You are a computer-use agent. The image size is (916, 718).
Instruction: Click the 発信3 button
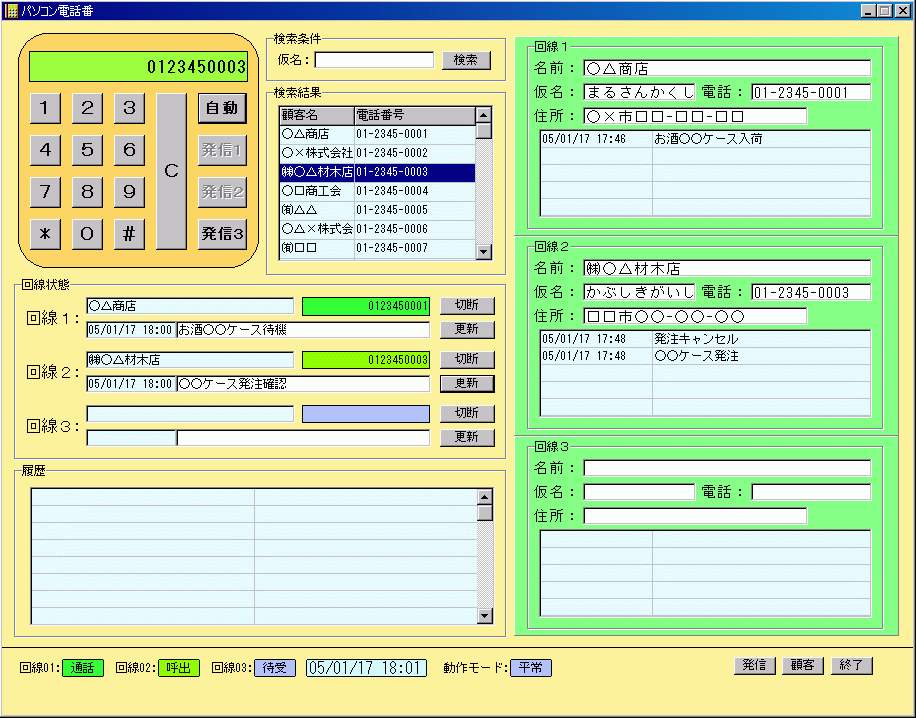222,234
